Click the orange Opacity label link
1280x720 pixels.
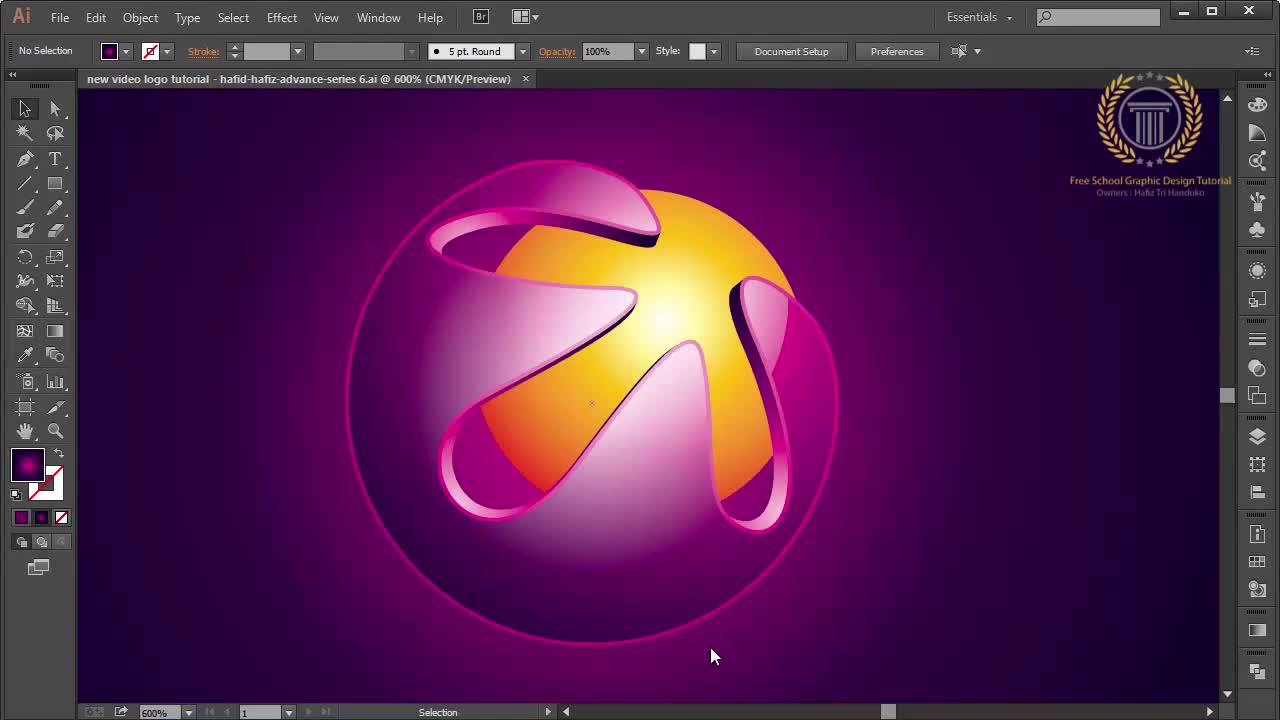557,52
